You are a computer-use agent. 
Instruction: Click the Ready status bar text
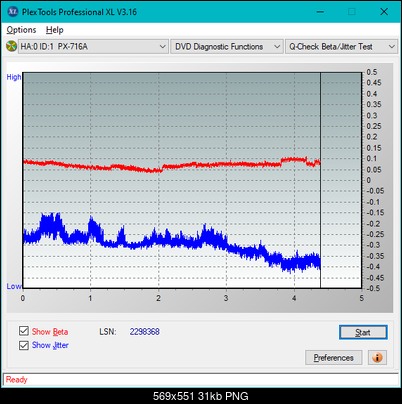(17, 379)
